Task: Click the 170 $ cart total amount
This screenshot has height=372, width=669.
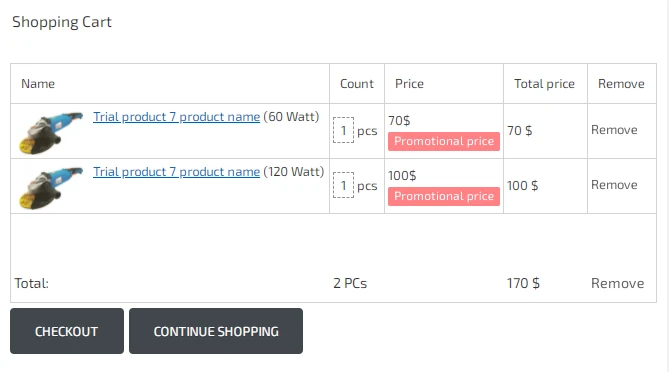Action: click(x=523, y=283)
